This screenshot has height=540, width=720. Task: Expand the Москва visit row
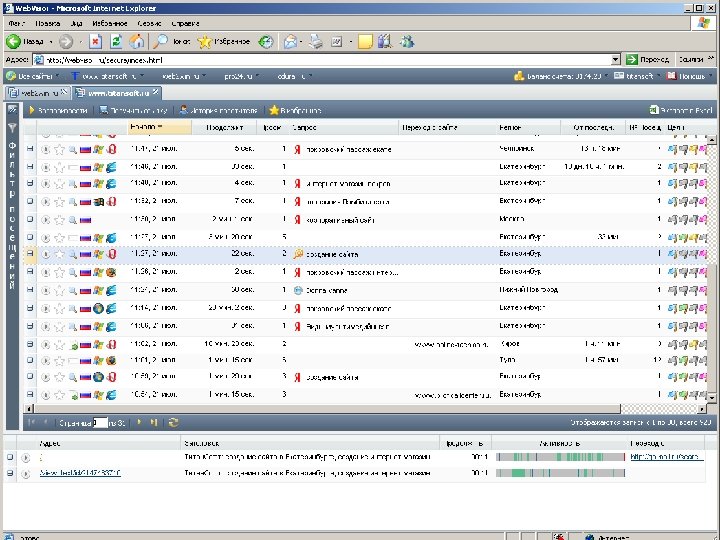tap(30, 219)
